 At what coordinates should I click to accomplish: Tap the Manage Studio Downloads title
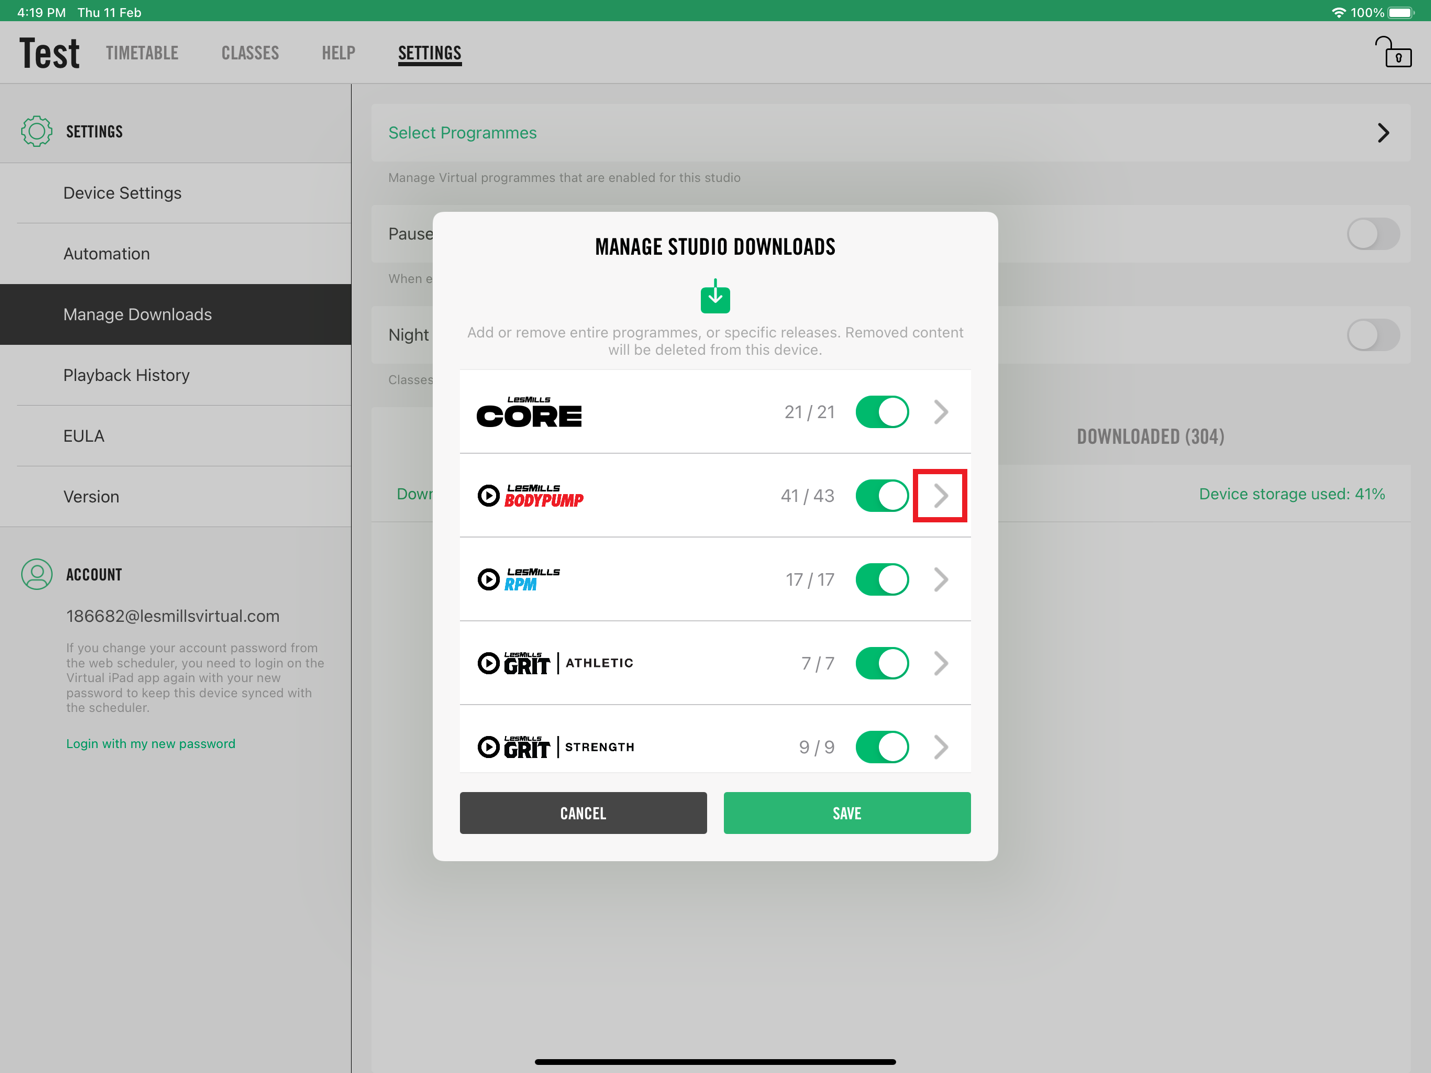pyautogui.click(x=715, y=247)
